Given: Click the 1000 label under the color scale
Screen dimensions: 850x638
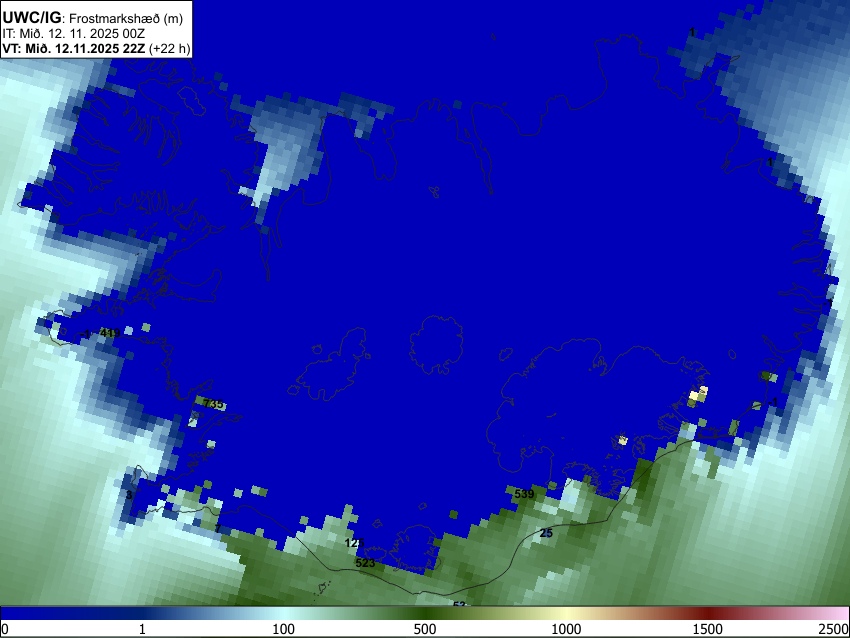Looking at the screenshot, I should [x=566, y=629].
